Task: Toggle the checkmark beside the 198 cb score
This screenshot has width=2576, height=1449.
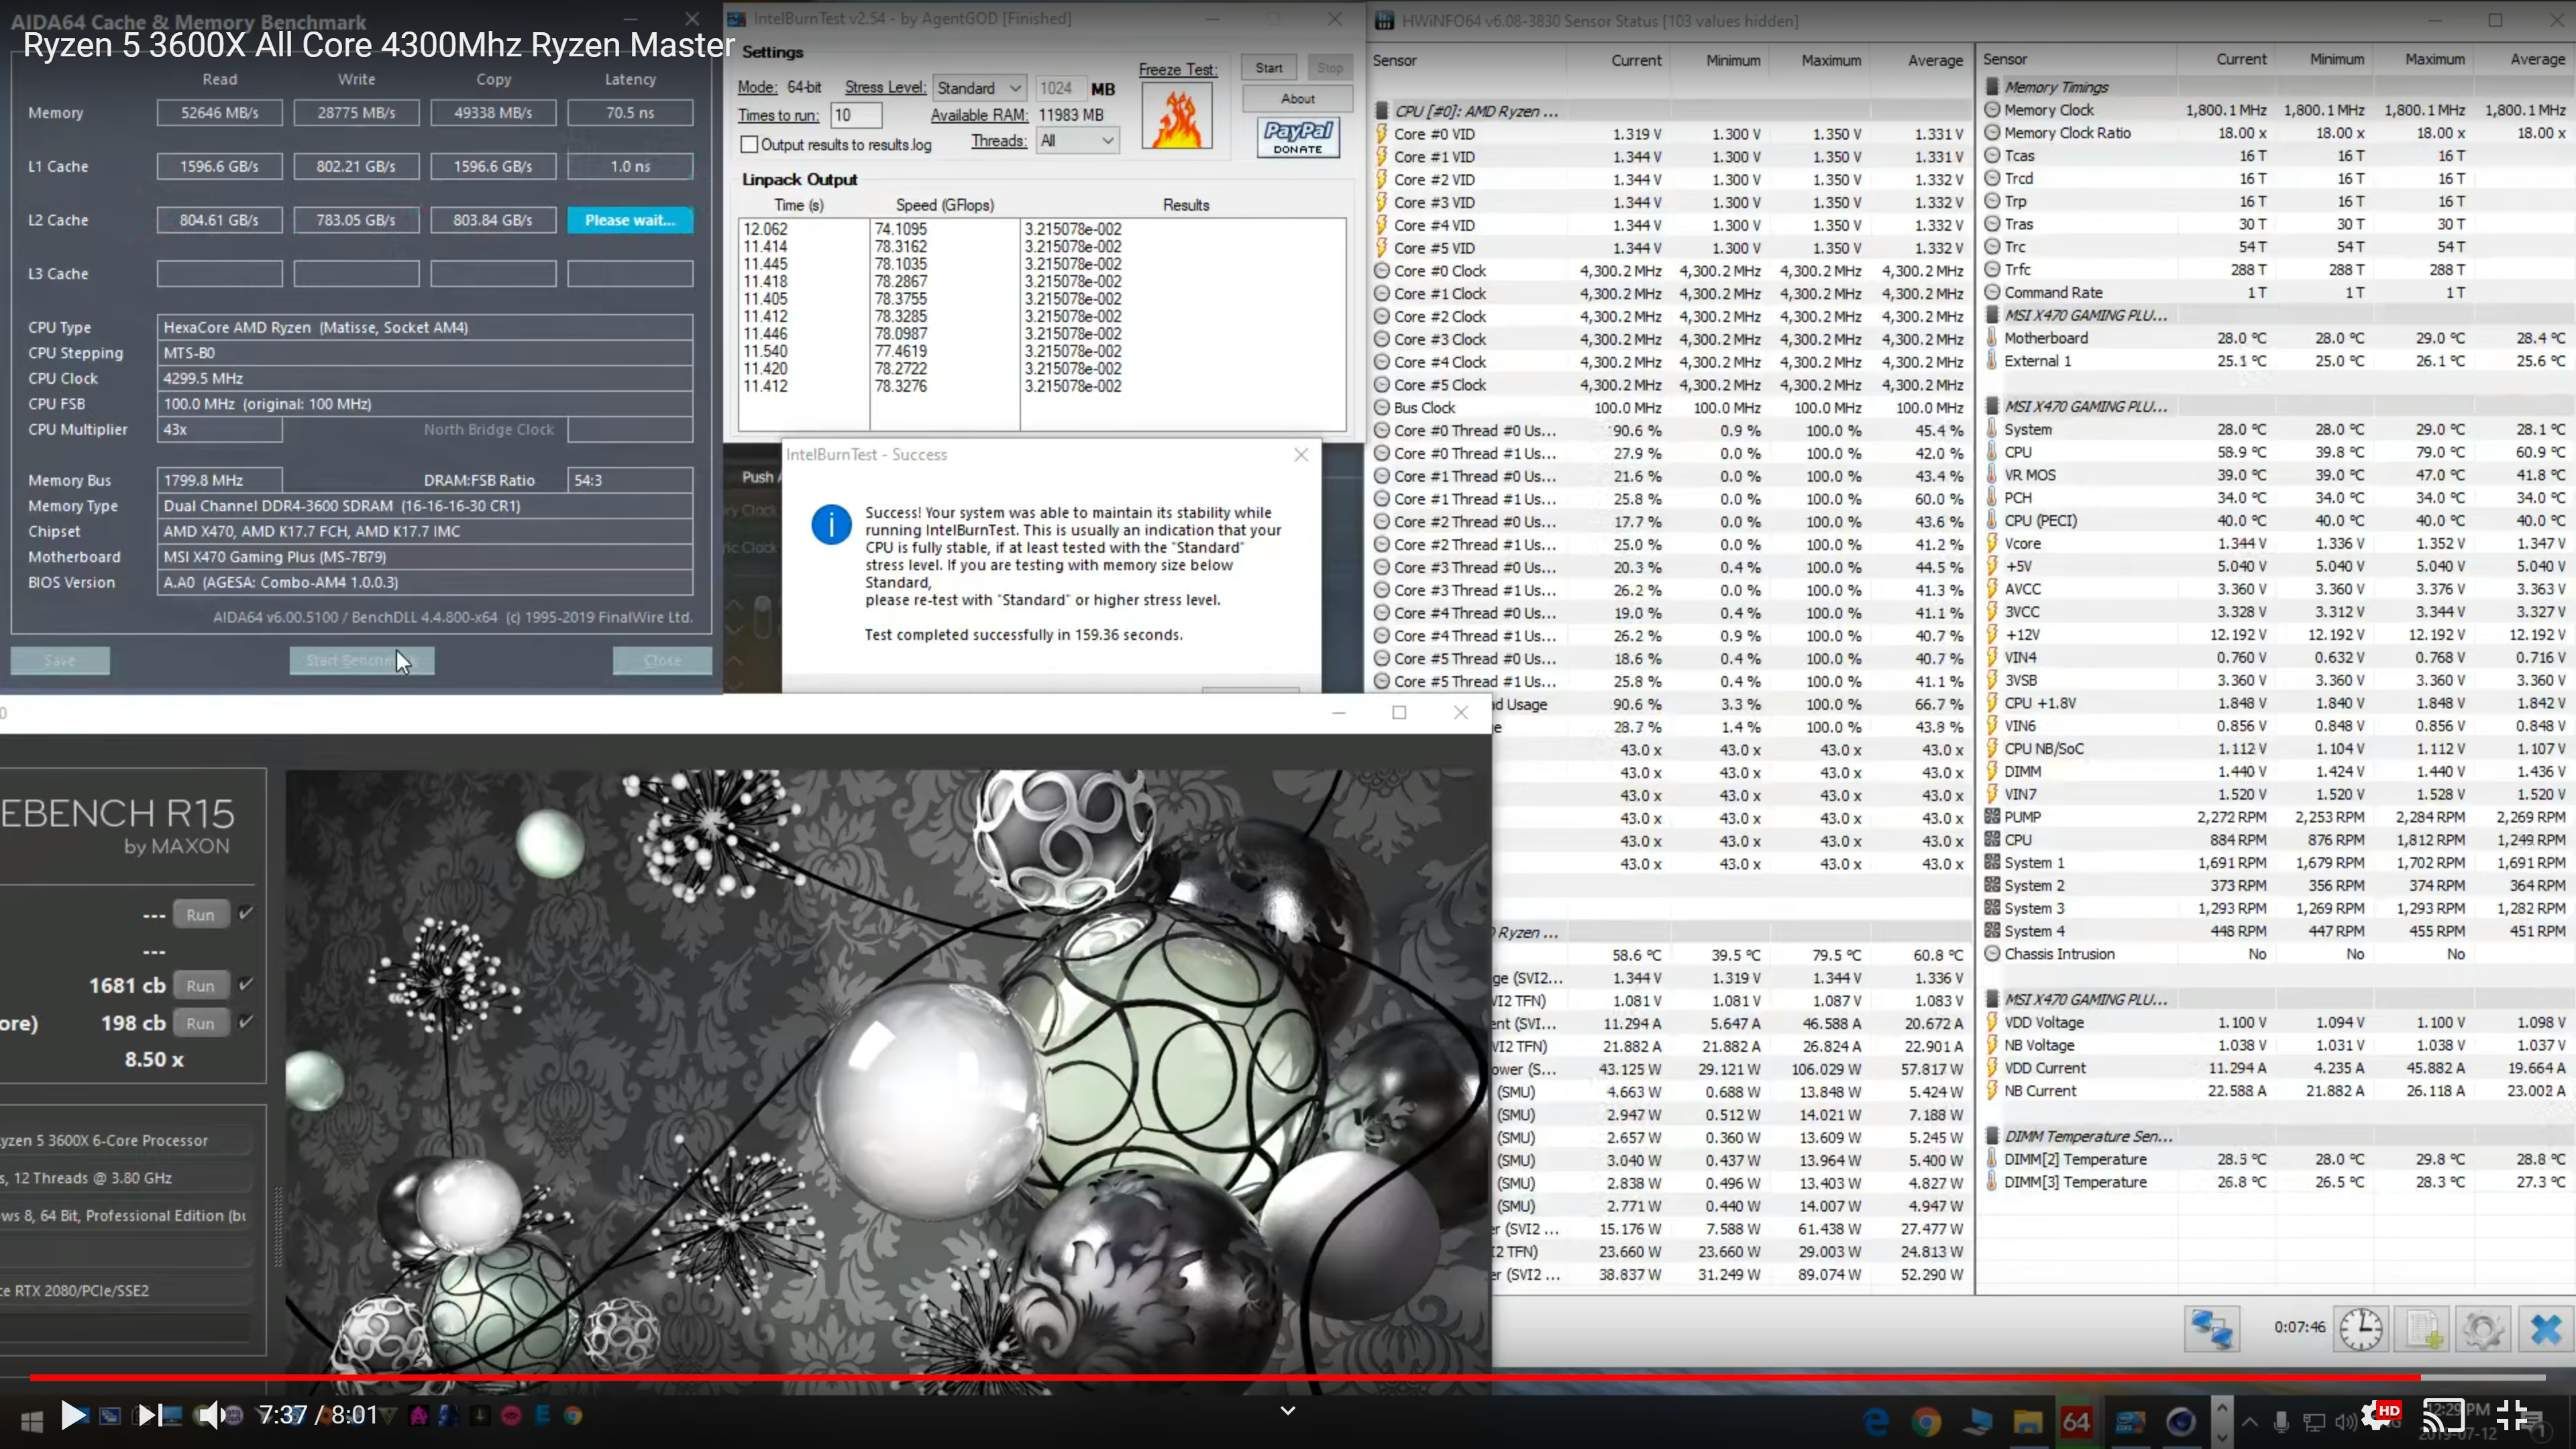Action: (x=246, y=1021)
